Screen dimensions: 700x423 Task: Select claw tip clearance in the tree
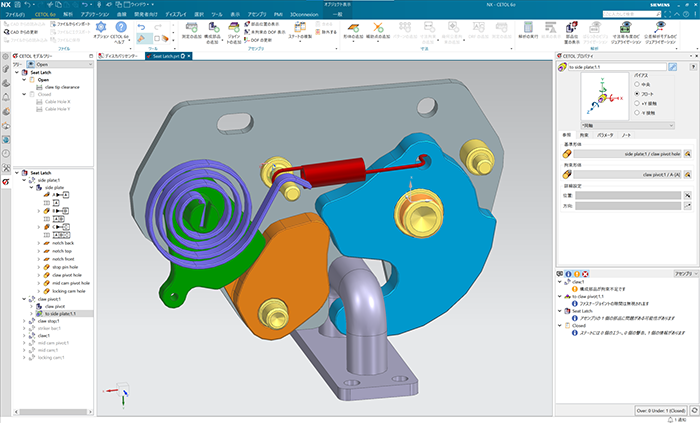tap(62, 87)
